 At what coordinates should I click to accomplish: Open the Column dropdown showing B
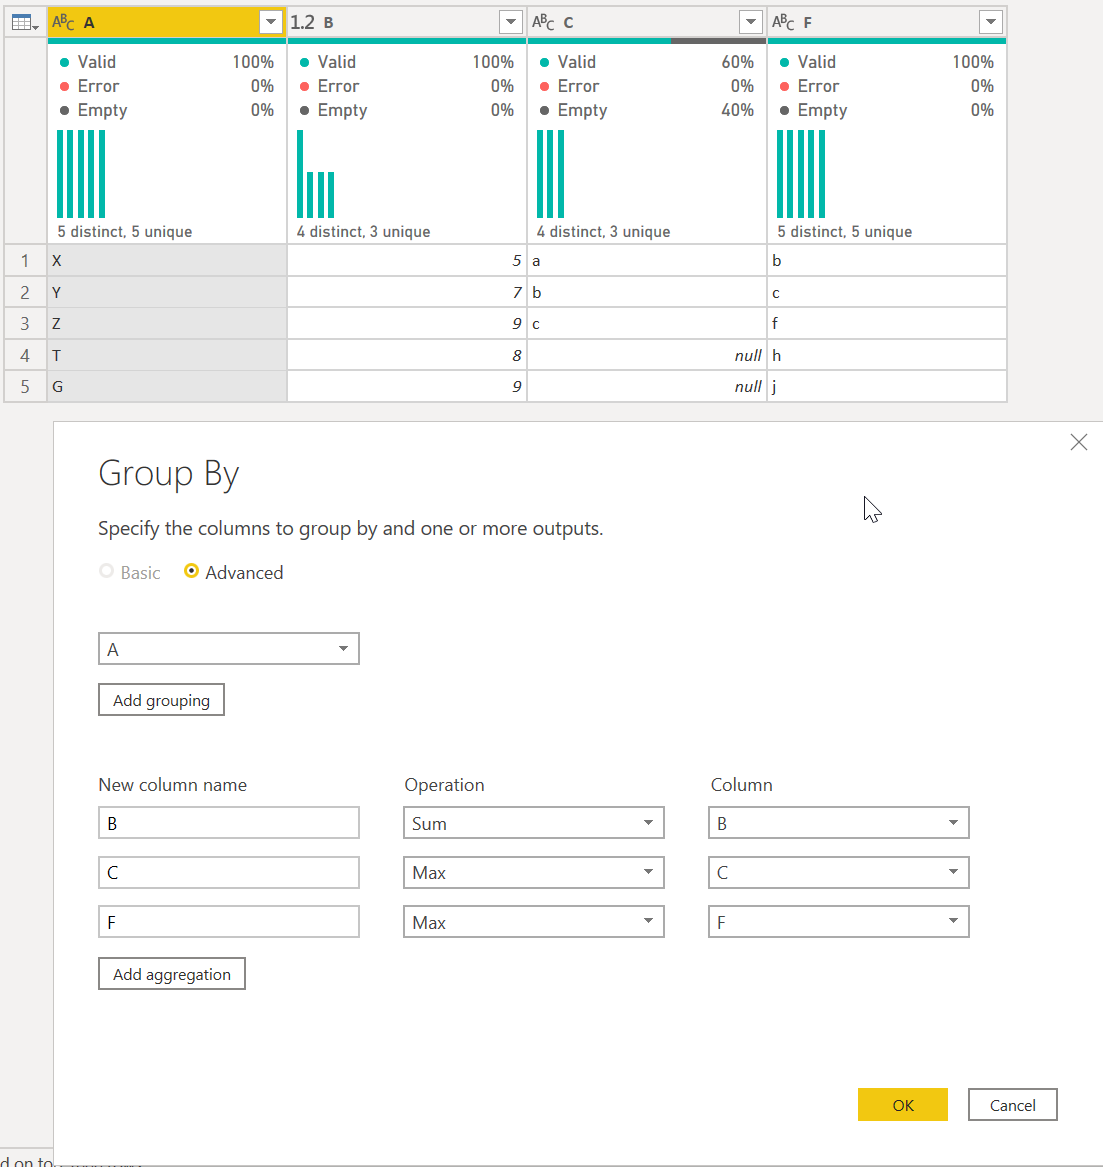pyautogui.click(x=839, y=823)
